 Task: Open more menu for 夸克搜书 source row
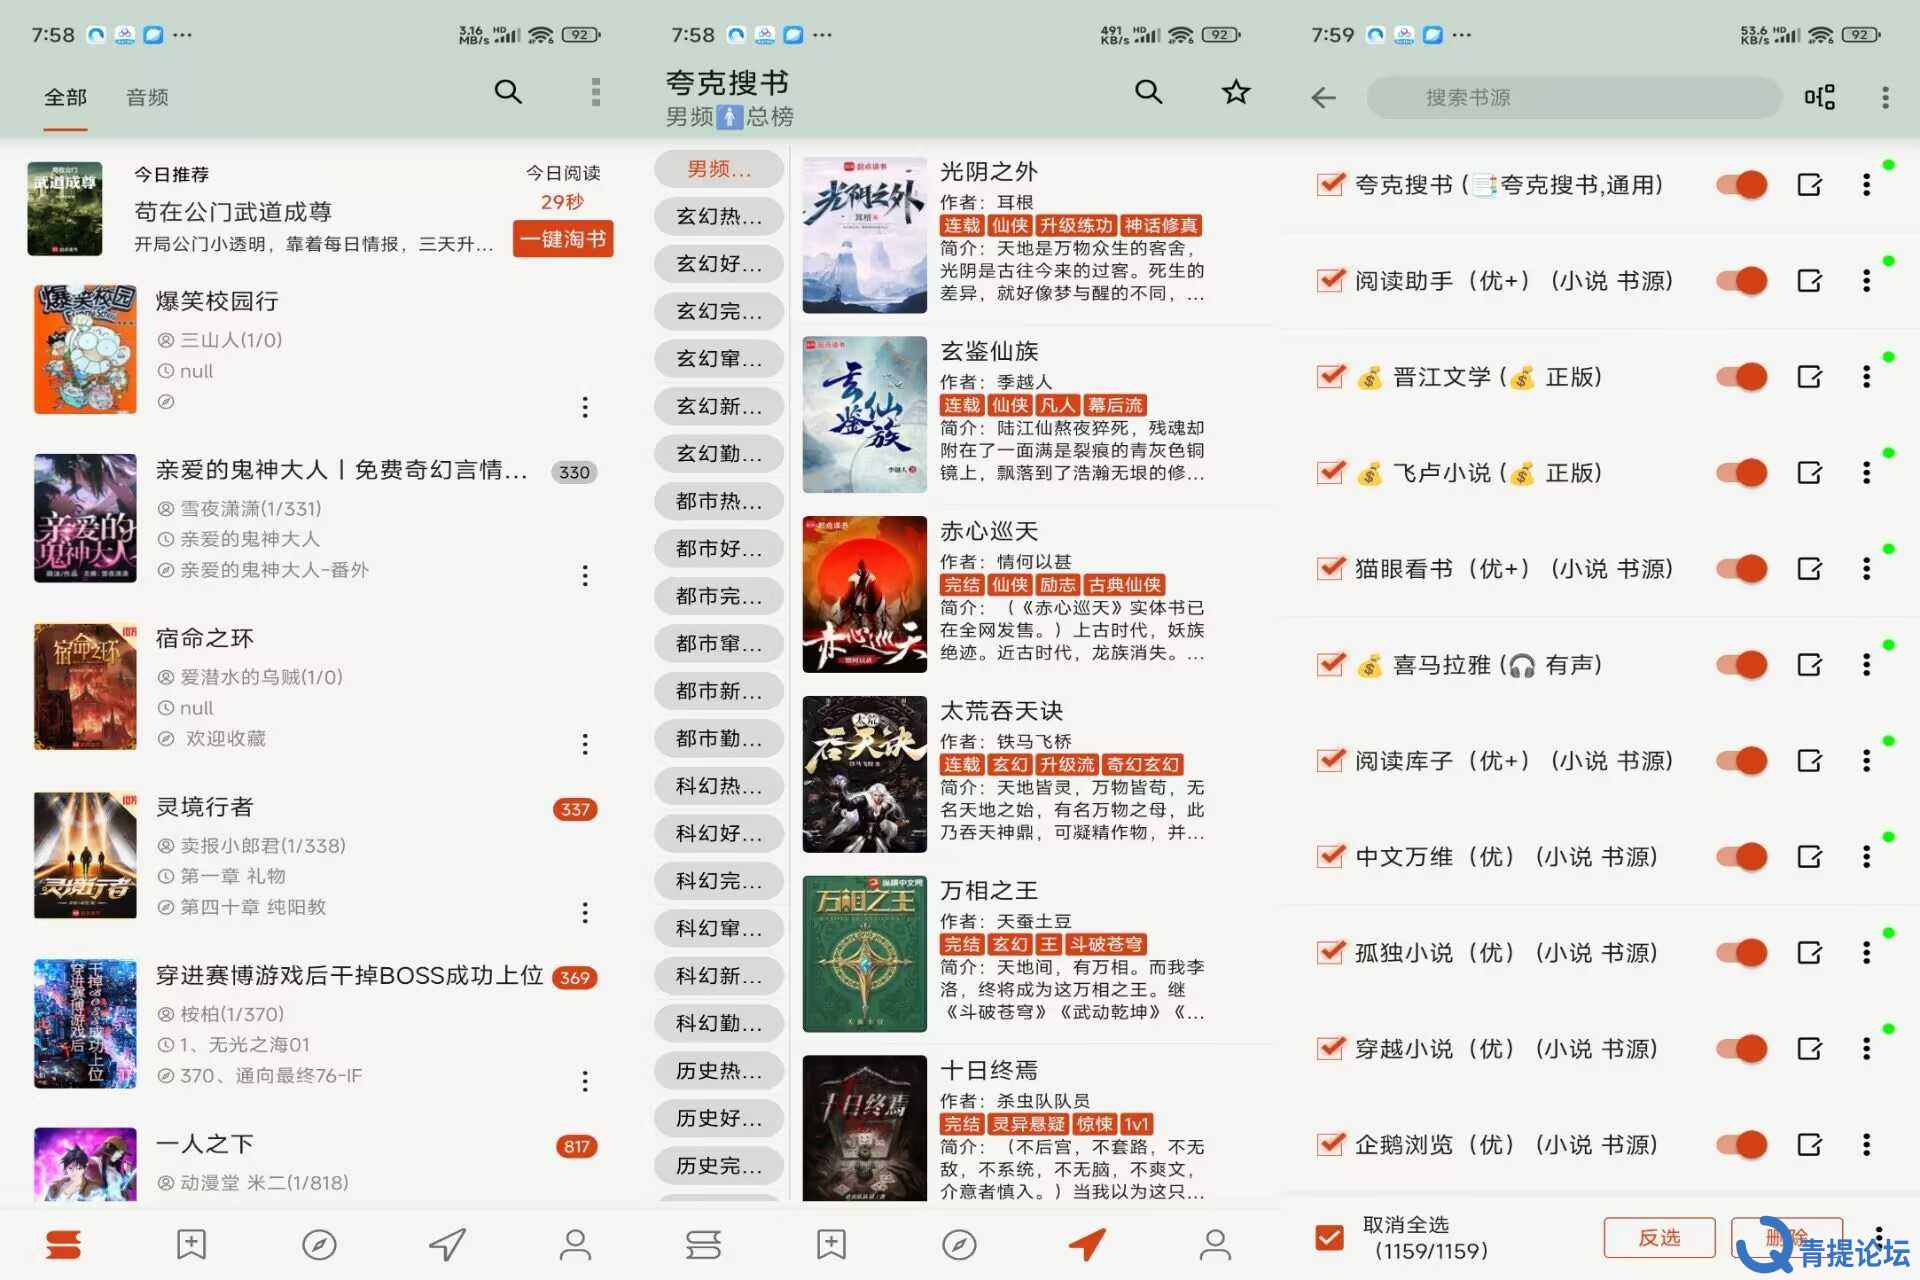tap(1866, 185)
